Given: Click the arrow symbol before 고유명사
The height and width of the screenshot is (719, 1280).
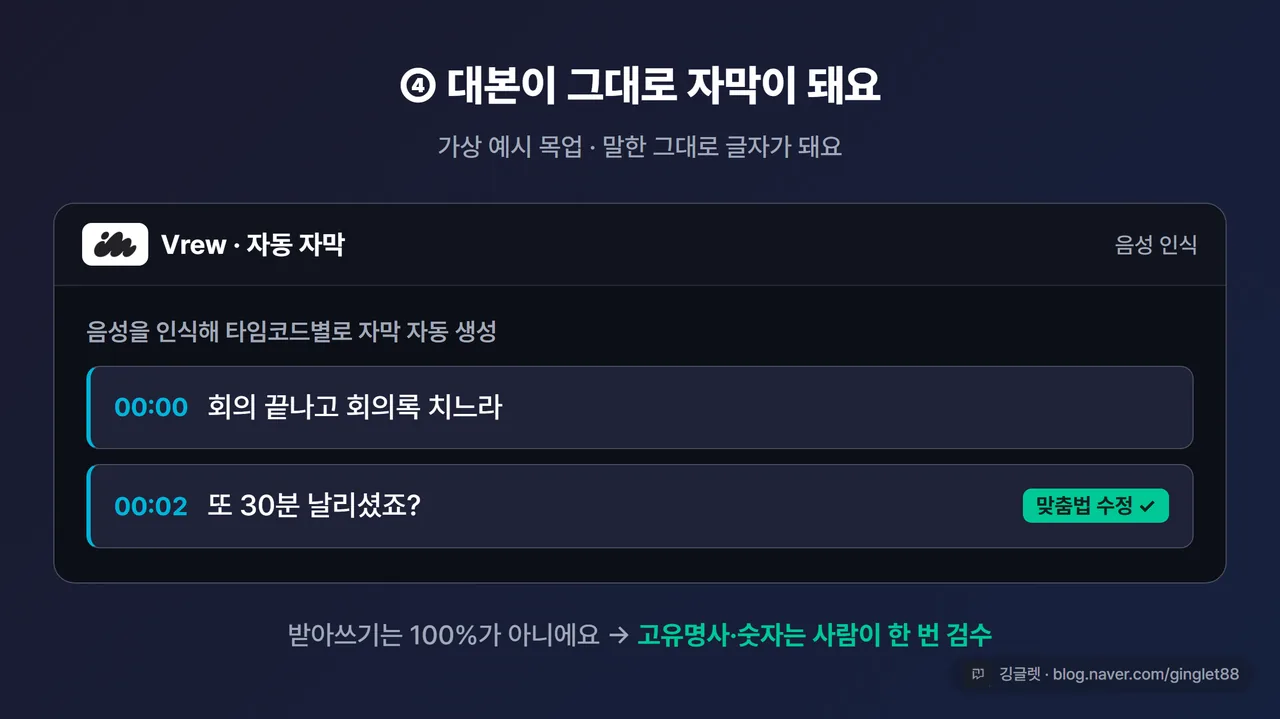Looking at the screenshot, I should click(618, 635).
